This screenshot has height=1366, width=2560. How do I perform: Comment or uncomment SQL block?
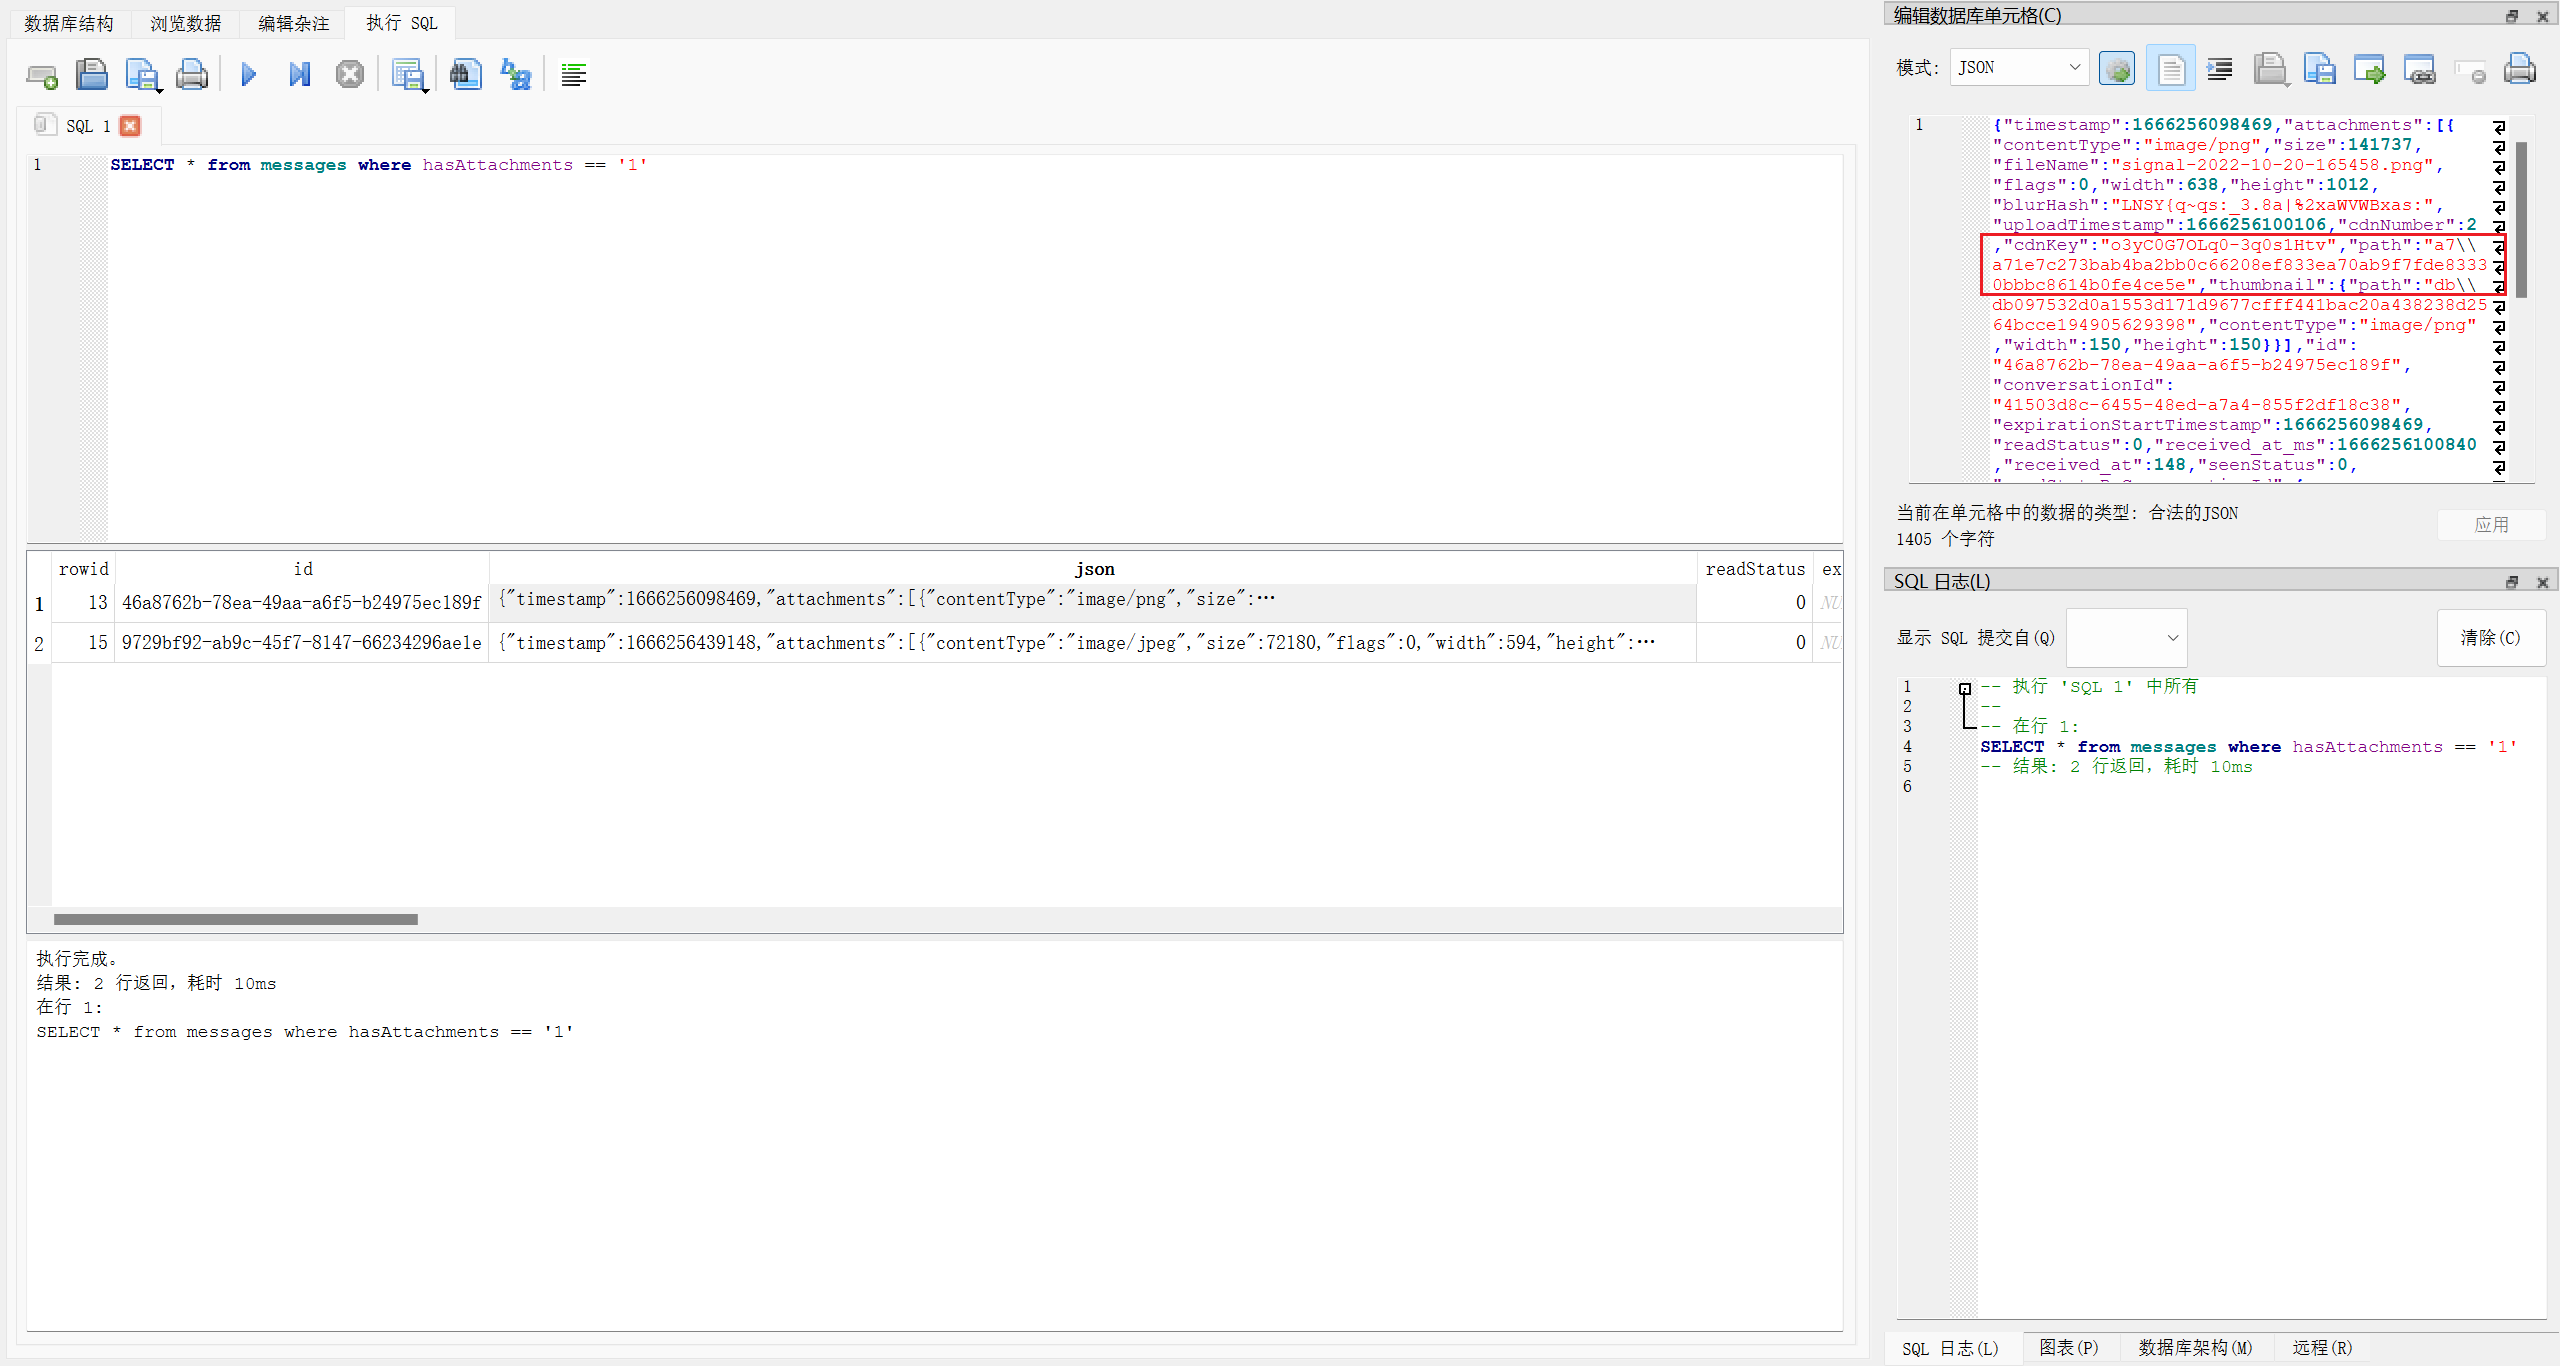[574, 75]
